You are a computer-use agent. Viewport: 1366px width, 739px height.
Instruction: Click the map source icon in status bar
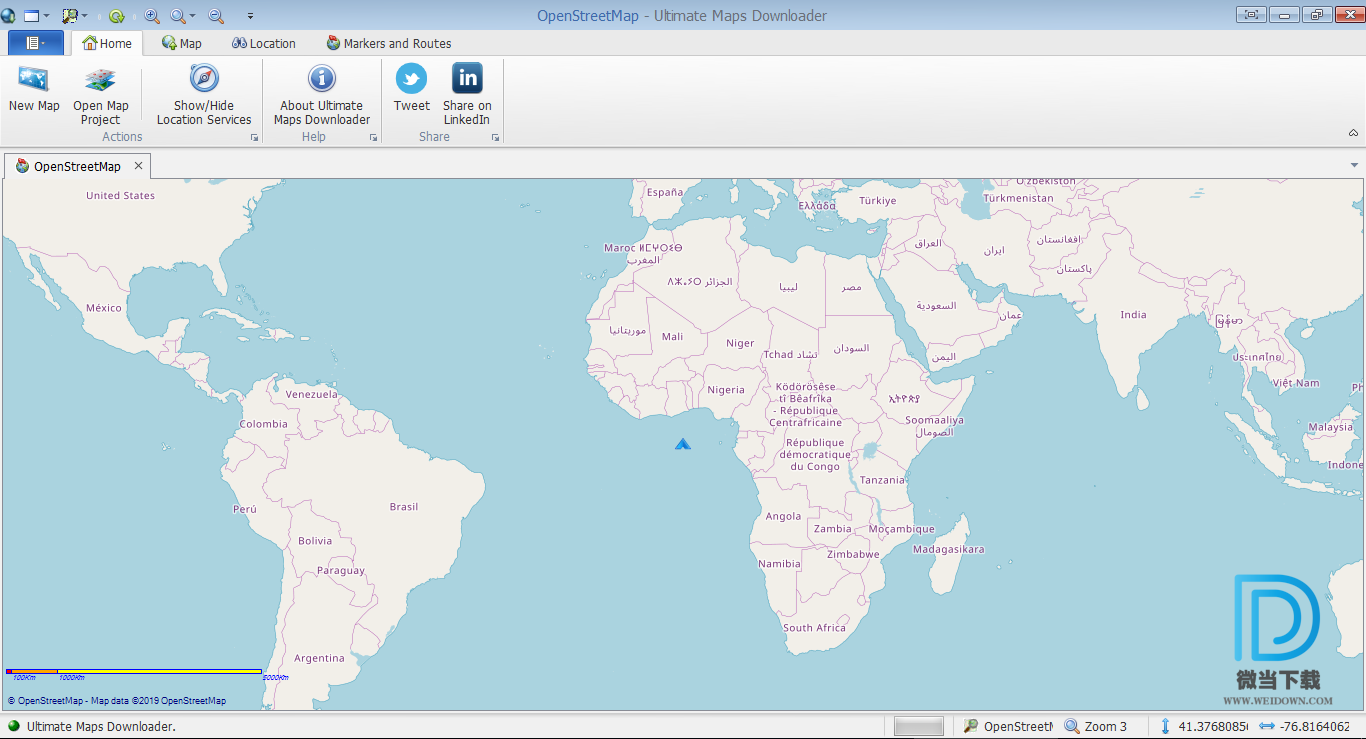971,726
